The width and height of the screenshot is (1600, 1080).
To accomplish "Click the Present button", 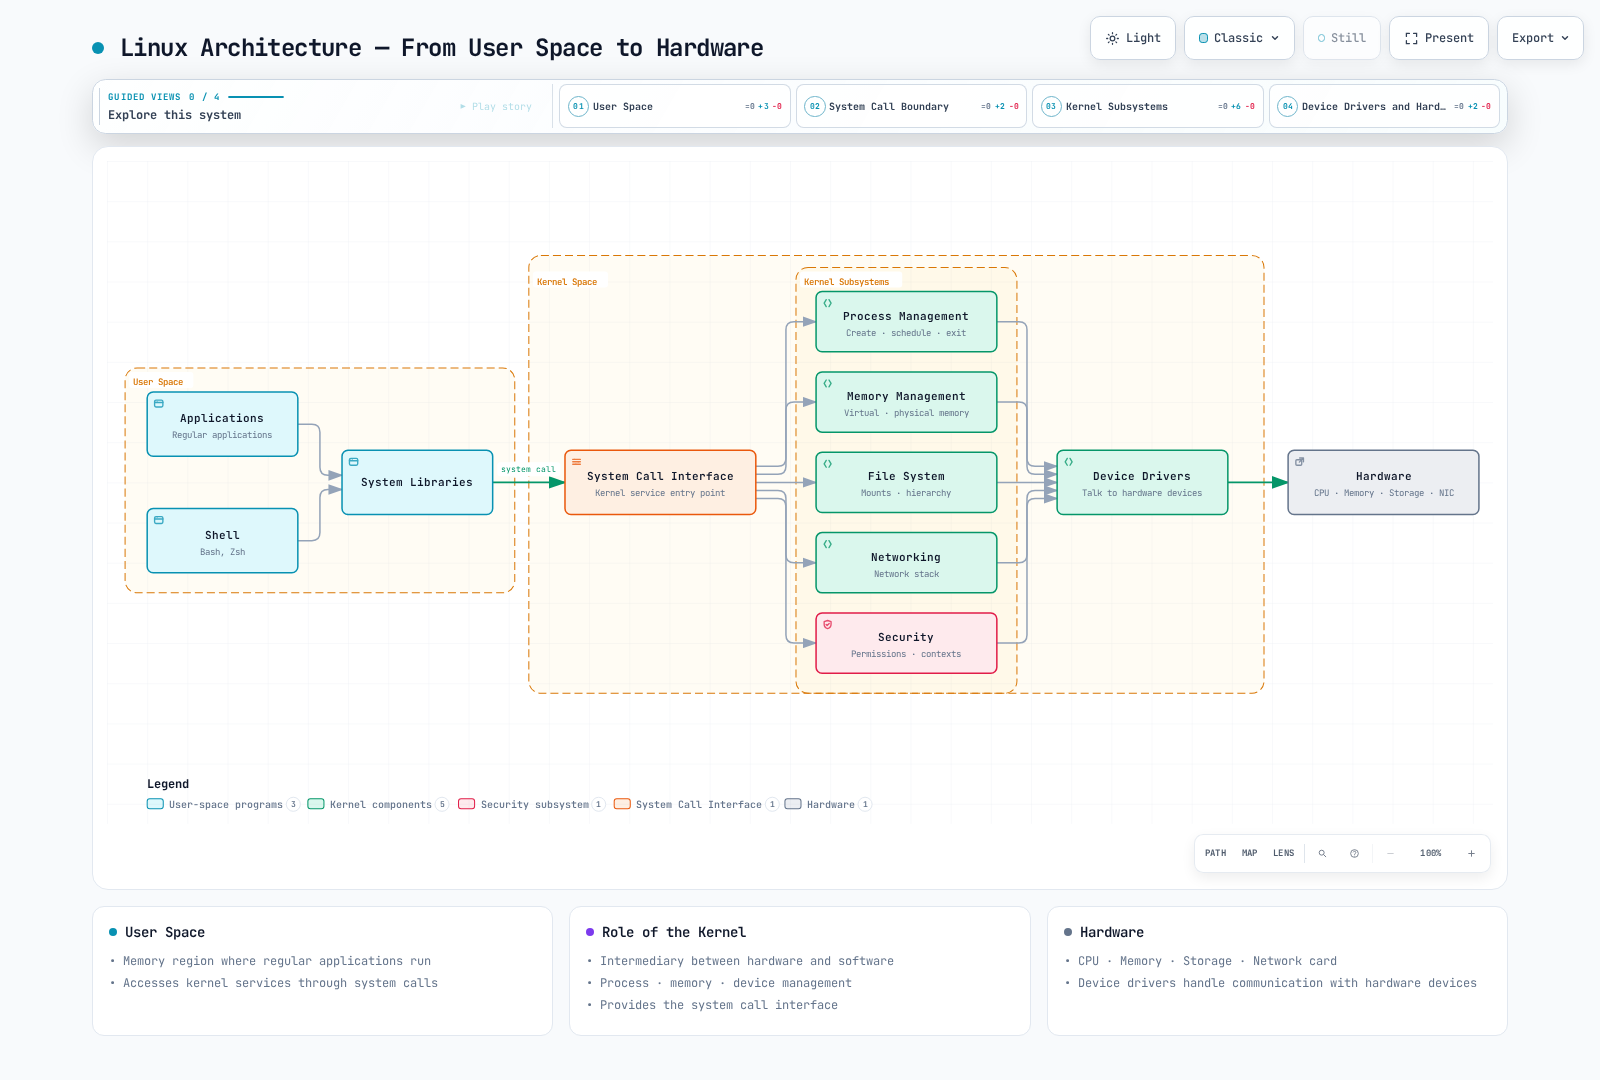I will click(x=1439, y=38).
